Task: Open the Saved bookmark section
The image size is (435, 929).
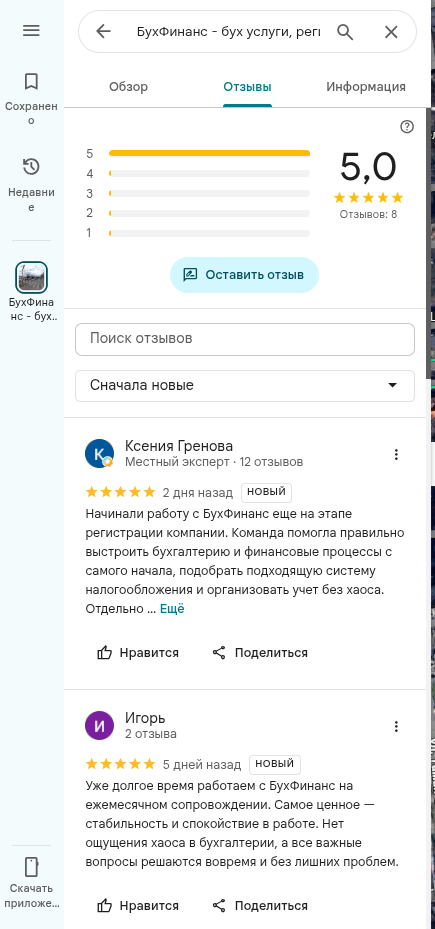Action: click(x=31, y=82)
